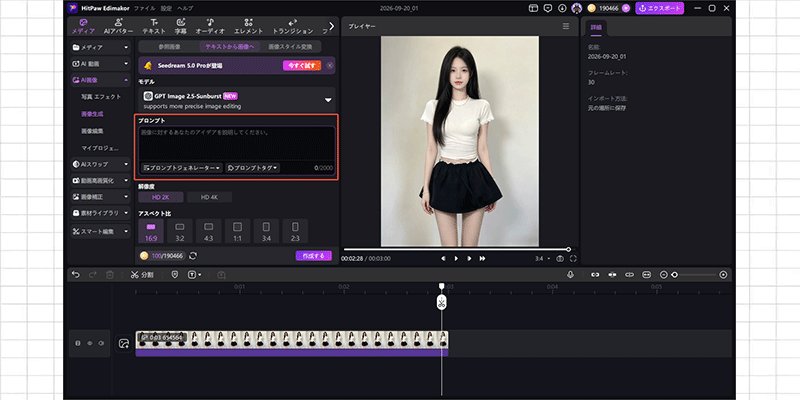Open the 字幕 subtitles tab
Screen dimensions: 800x400
(181, 27)
